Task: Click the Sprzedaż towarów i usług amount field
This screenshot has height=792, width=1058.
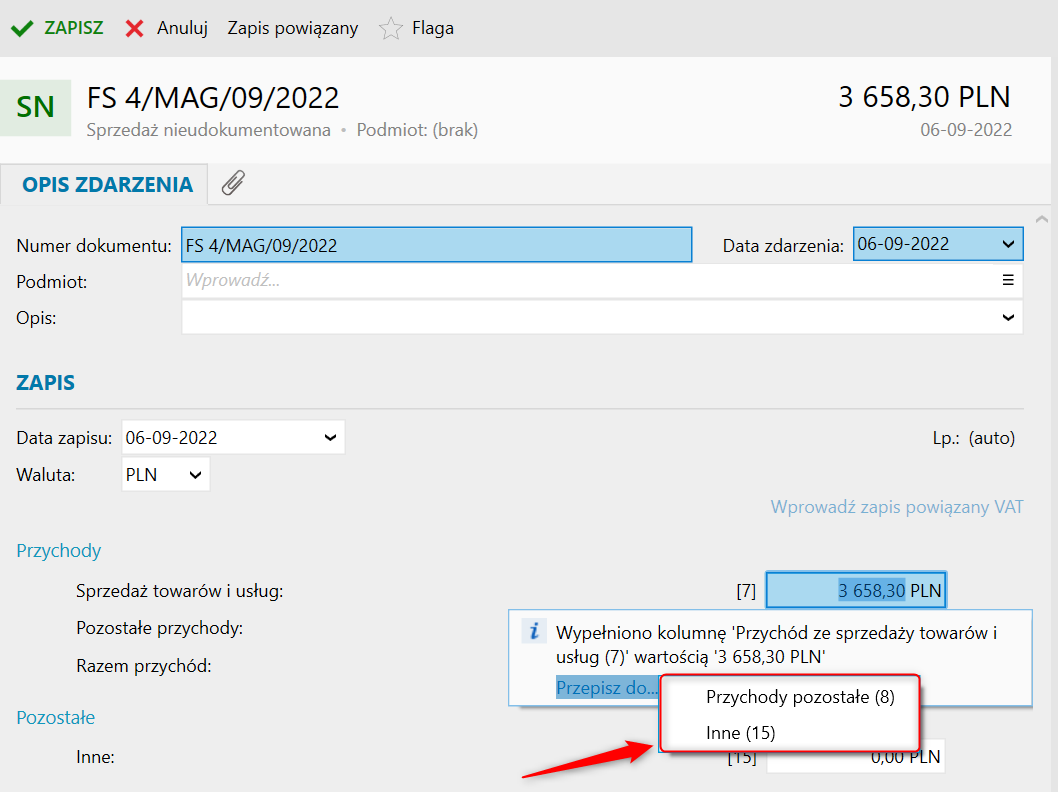Action: 856,590
